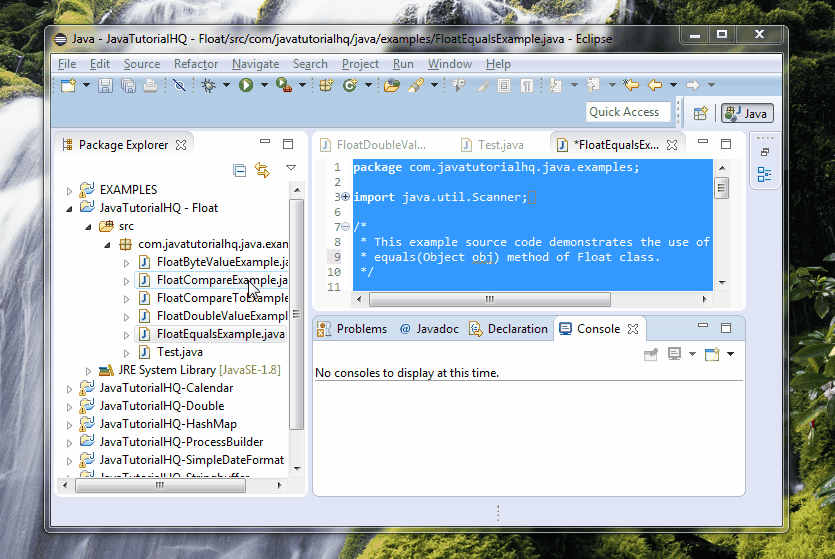
Task: Toggle Link with Editor in Package Explorer
Action: point(262,170)
